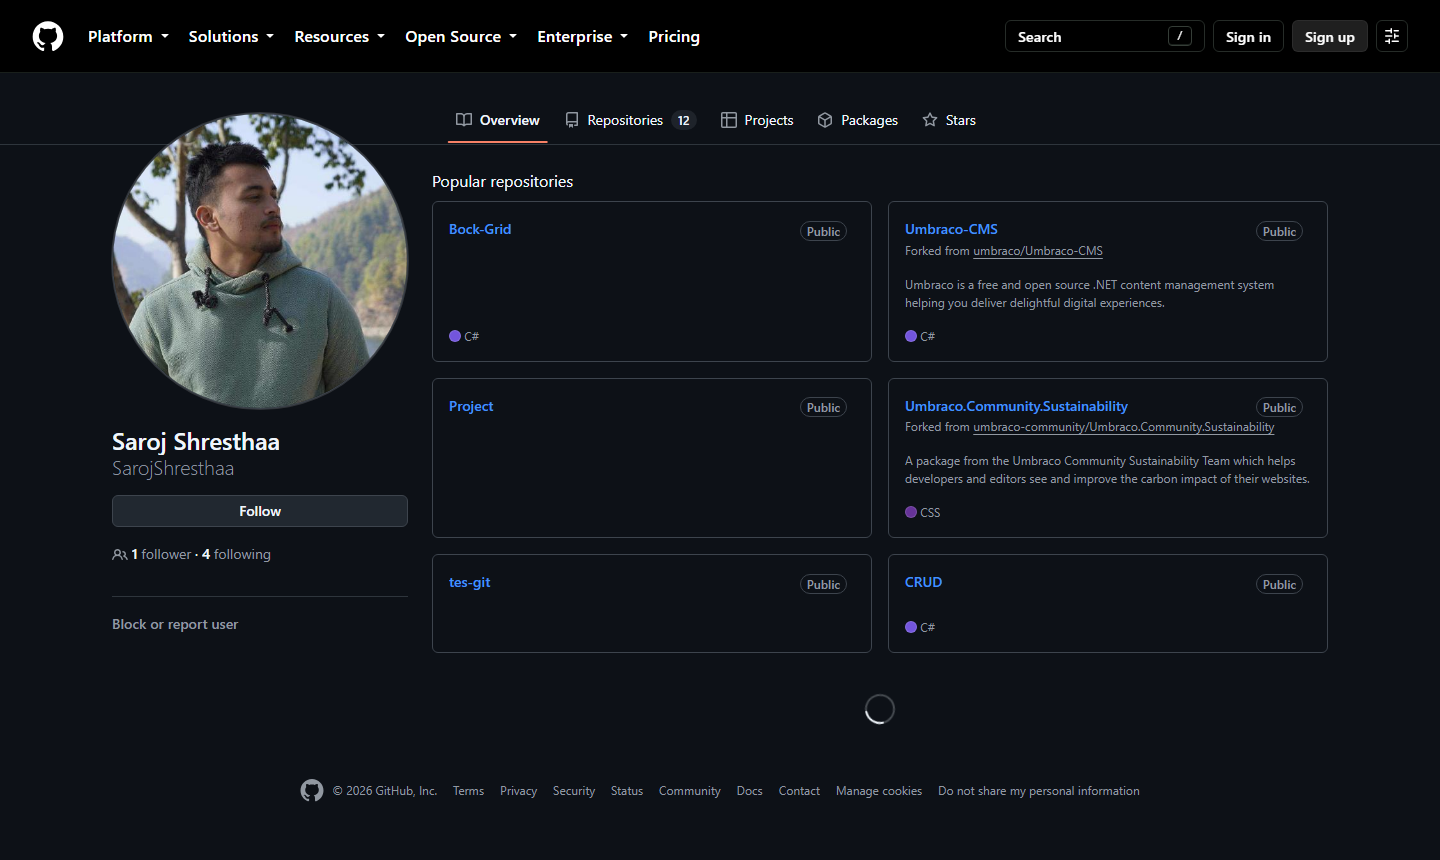Open the Community footer link

(x=690, y=791)
